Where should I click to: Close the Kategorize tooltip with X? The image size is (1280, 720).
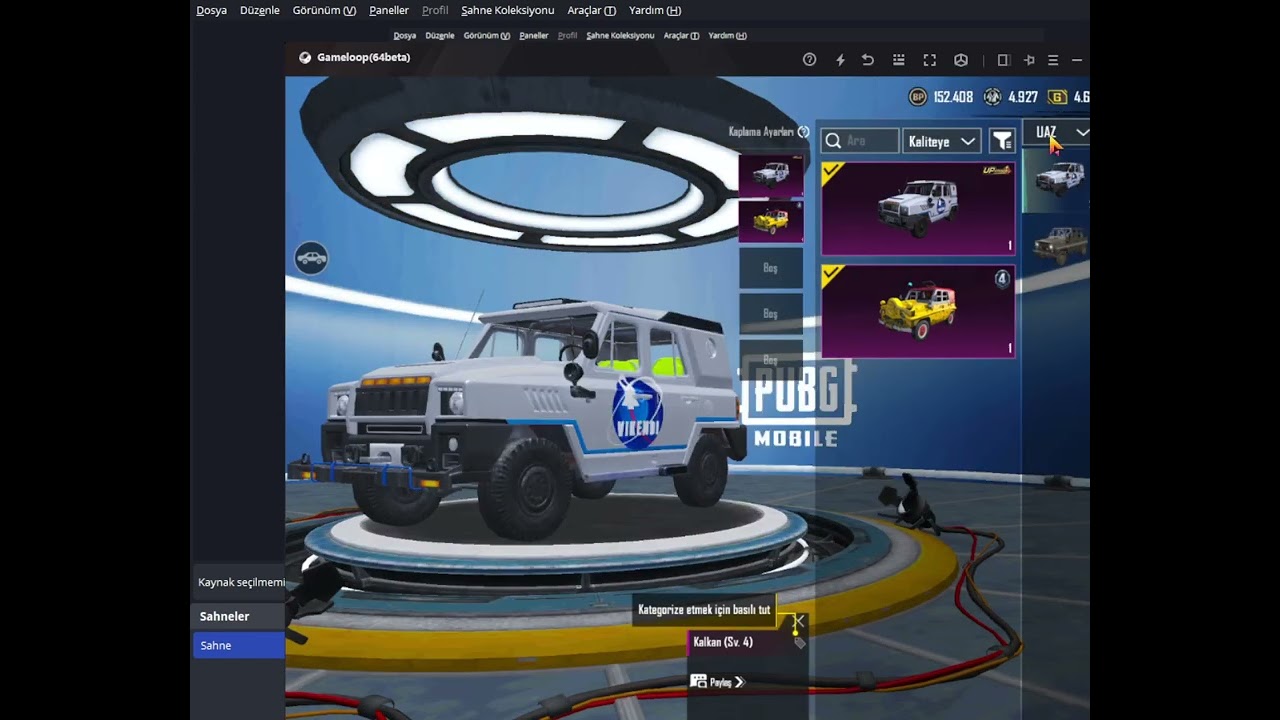799,621
